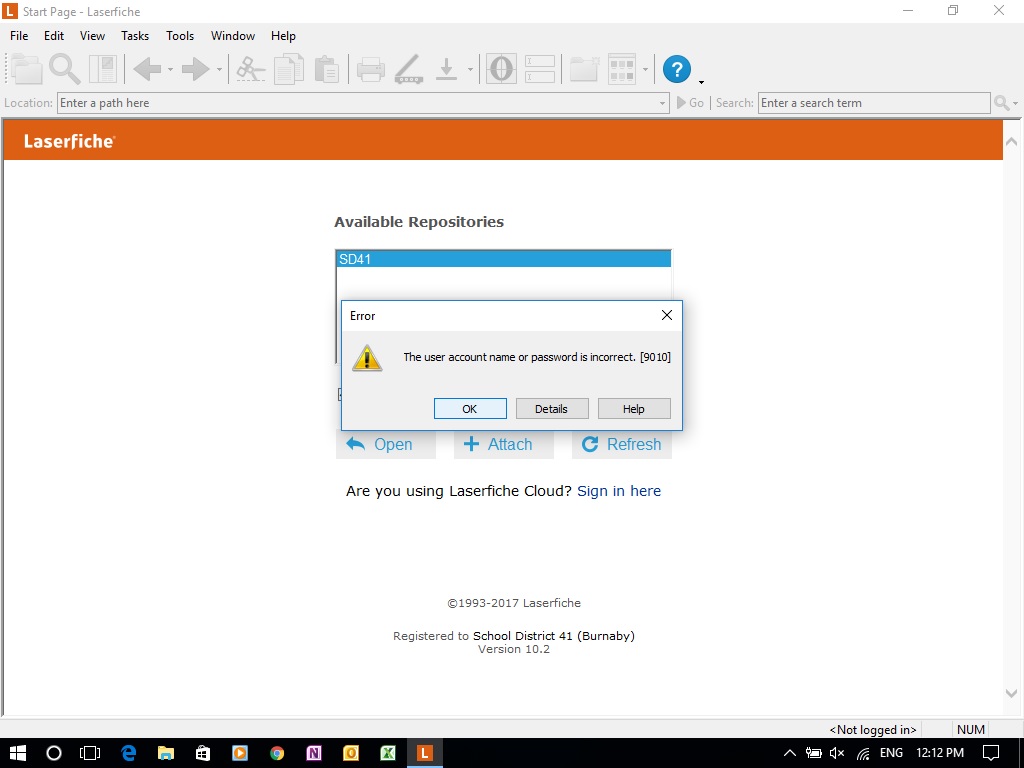
Task: Click the Scan toolbar icon
Action: point(409,69)
